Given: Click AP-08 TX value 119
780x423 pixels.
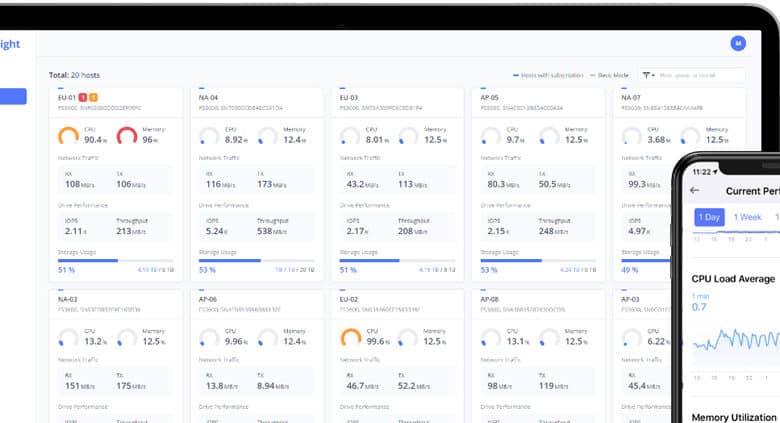Looking at the screenshot, I should click(x=553, y=386).
